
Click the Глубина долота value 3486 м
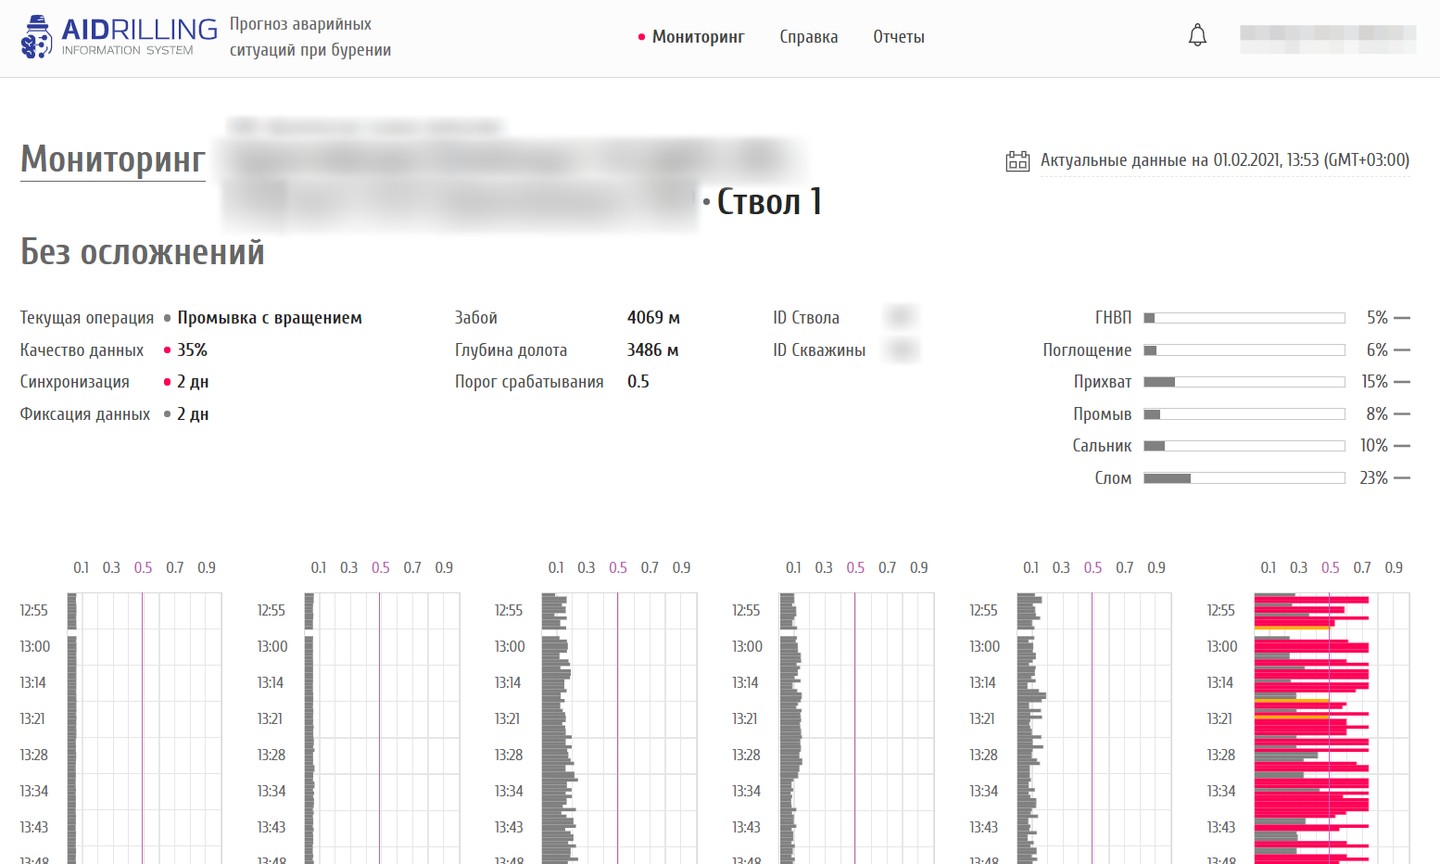[653, 350]
